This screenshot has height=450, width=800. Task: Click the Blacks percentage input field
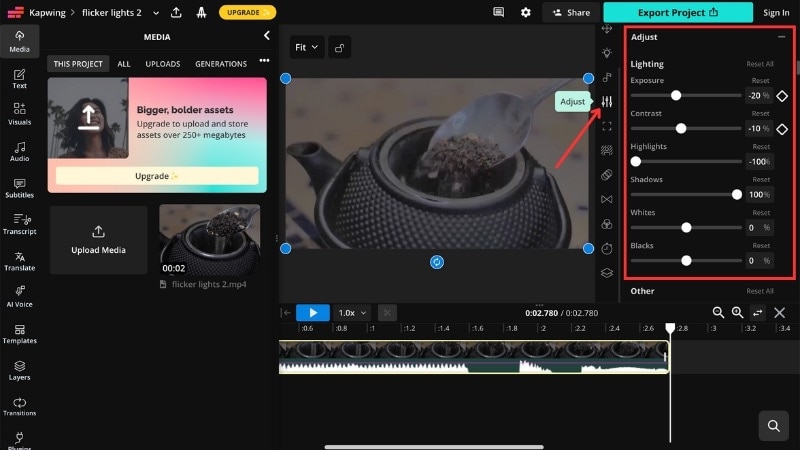point(759,261)
